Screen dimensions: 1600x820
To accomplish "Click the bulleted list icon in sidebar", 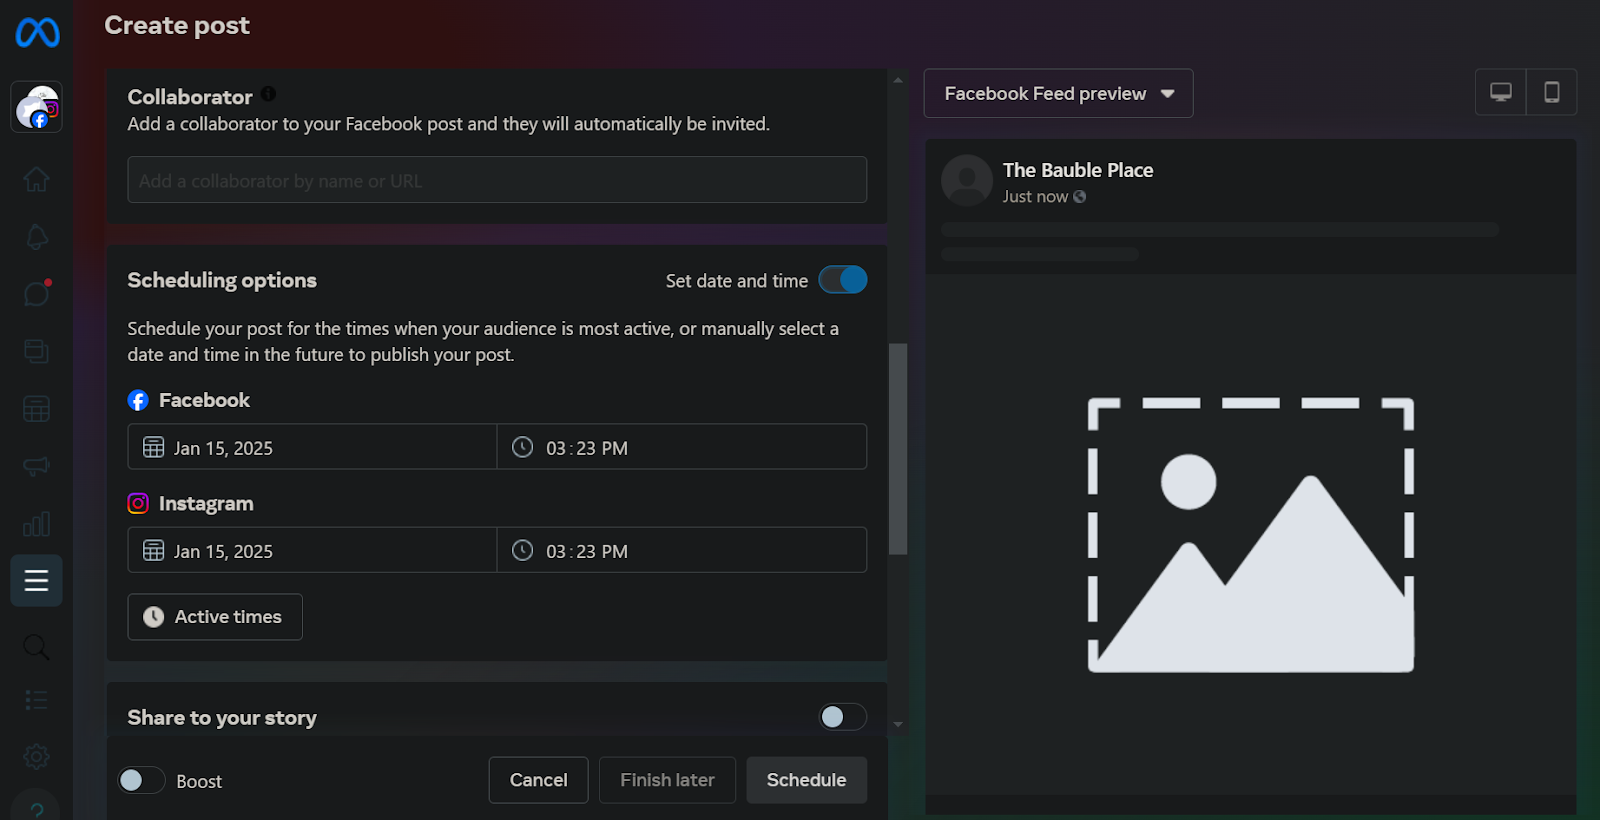I will click(x=36, y=700).
